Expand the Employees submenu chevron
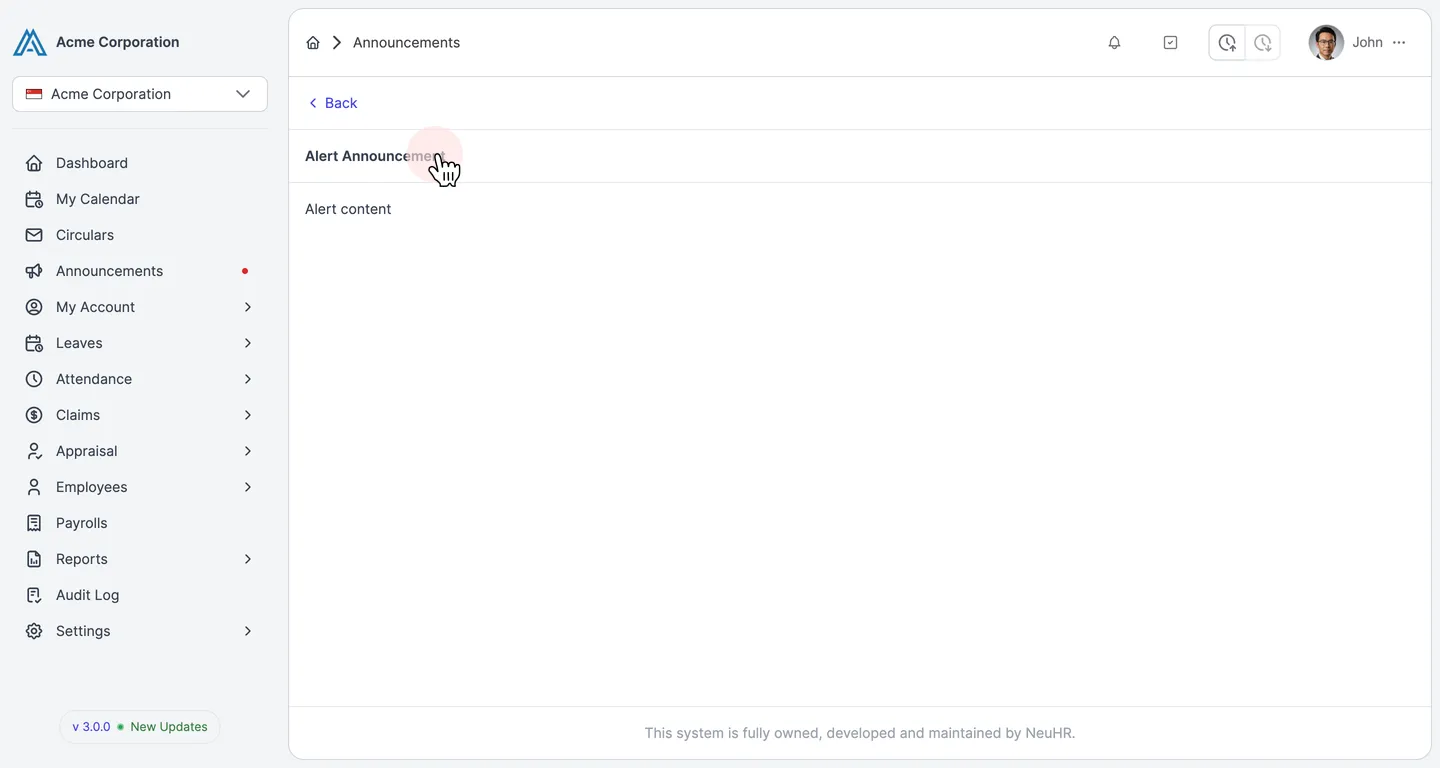Viewport: 1440px width, 768px height. (x=248, y=487)
